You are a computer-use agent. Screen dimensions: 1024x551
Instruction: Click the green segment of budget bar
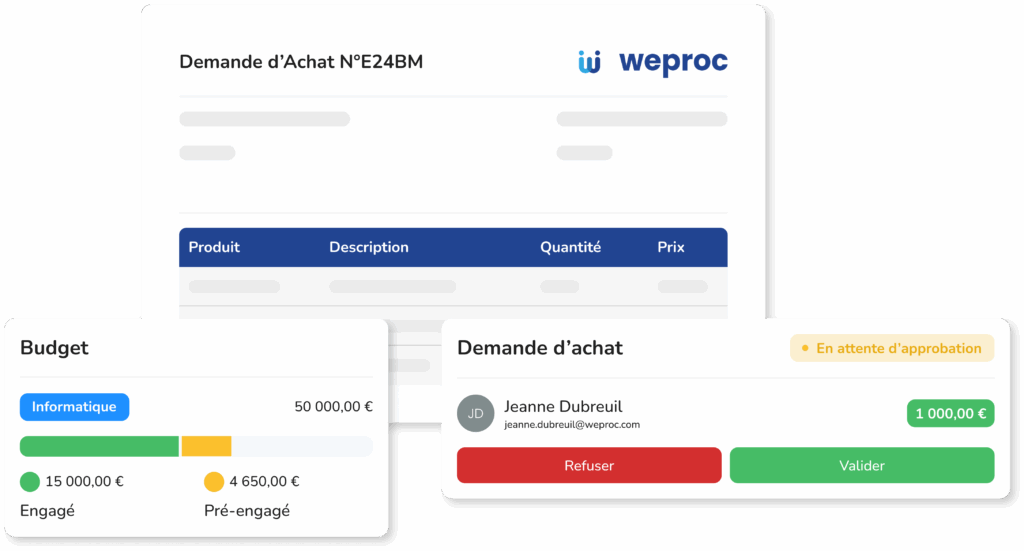(99, 446)
